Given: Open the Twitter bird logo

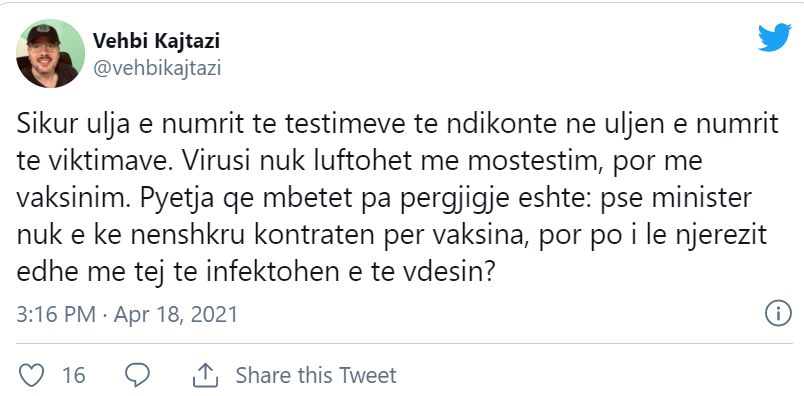Looking at the screenshot, I should 775,37.
